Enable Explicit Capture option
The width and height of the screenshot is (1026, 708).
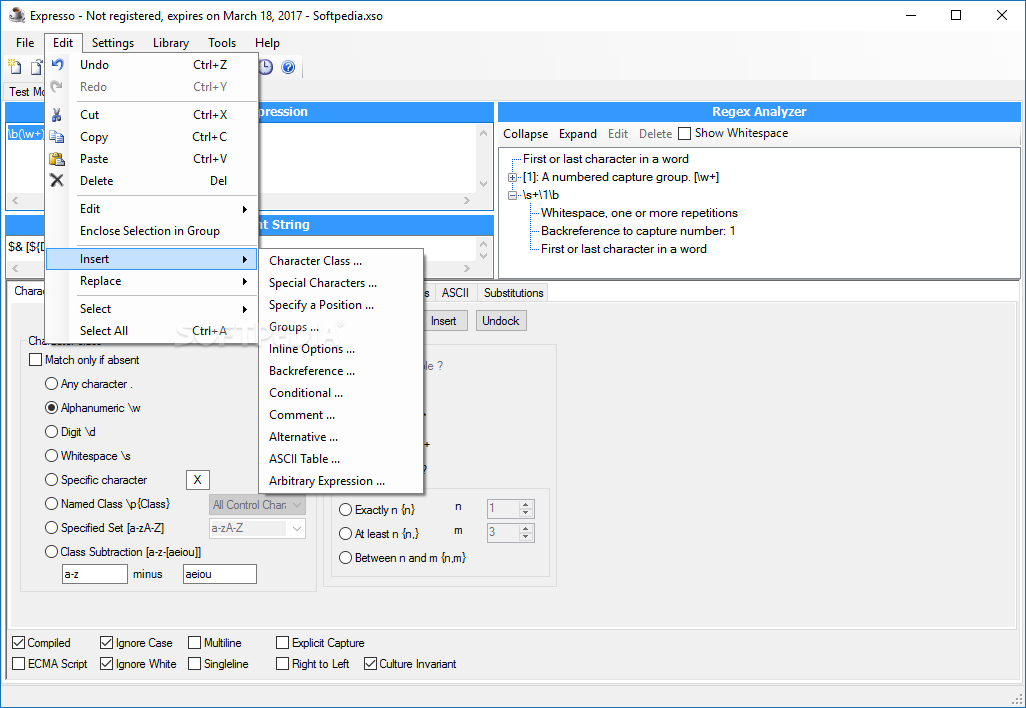point(282,643)
